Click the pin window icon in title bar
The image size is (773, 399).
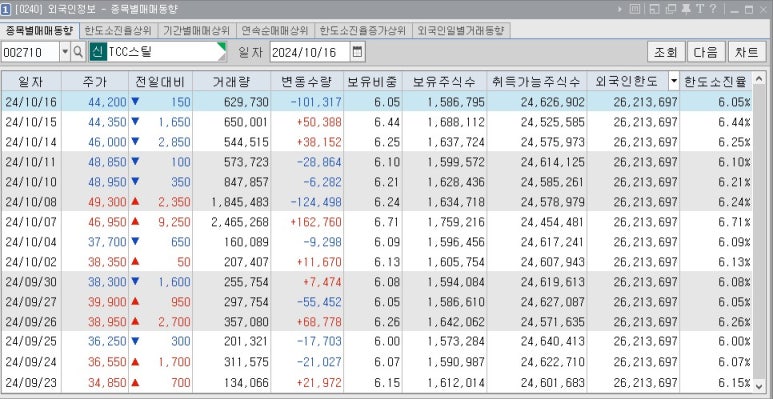click(686, 9)
